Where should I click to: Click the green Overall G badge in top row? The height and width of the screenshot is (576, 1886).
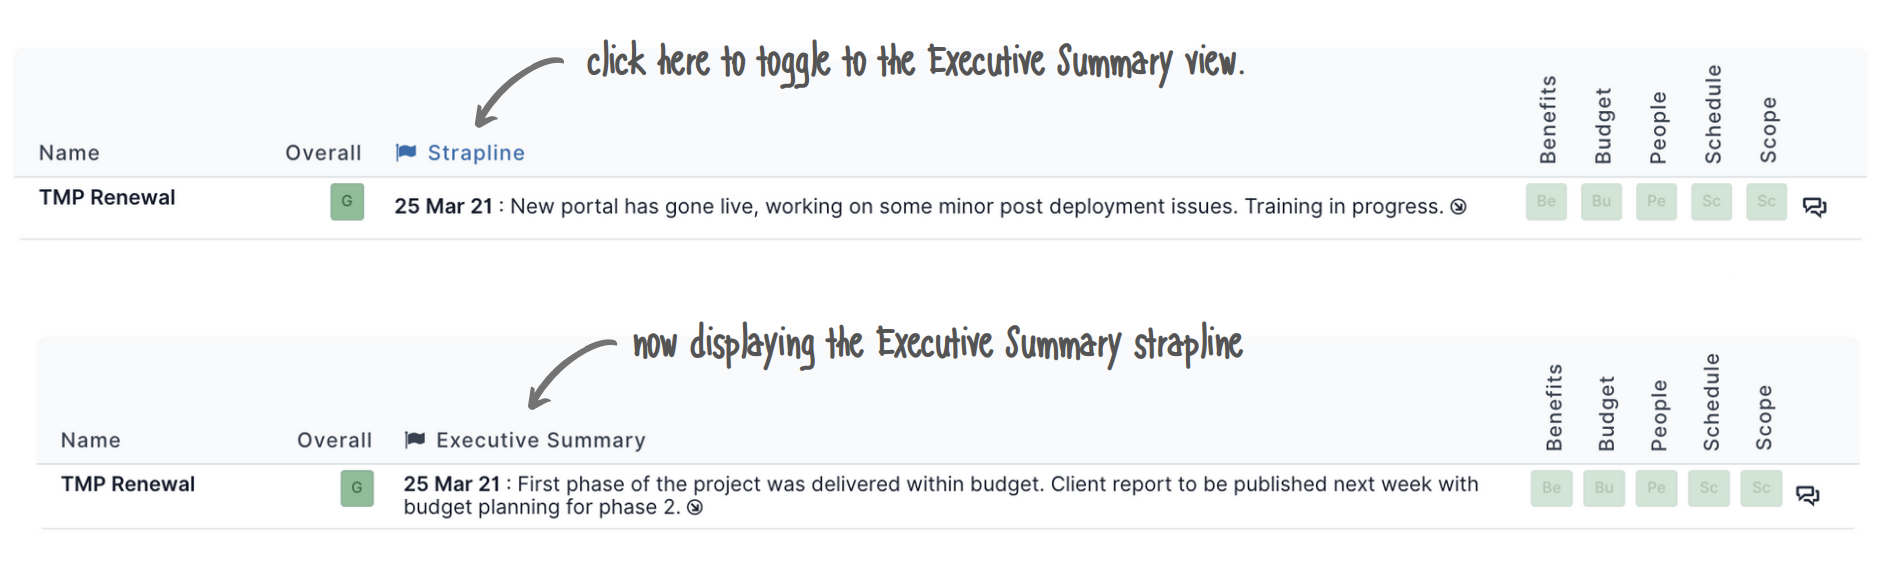coord(347,202)
